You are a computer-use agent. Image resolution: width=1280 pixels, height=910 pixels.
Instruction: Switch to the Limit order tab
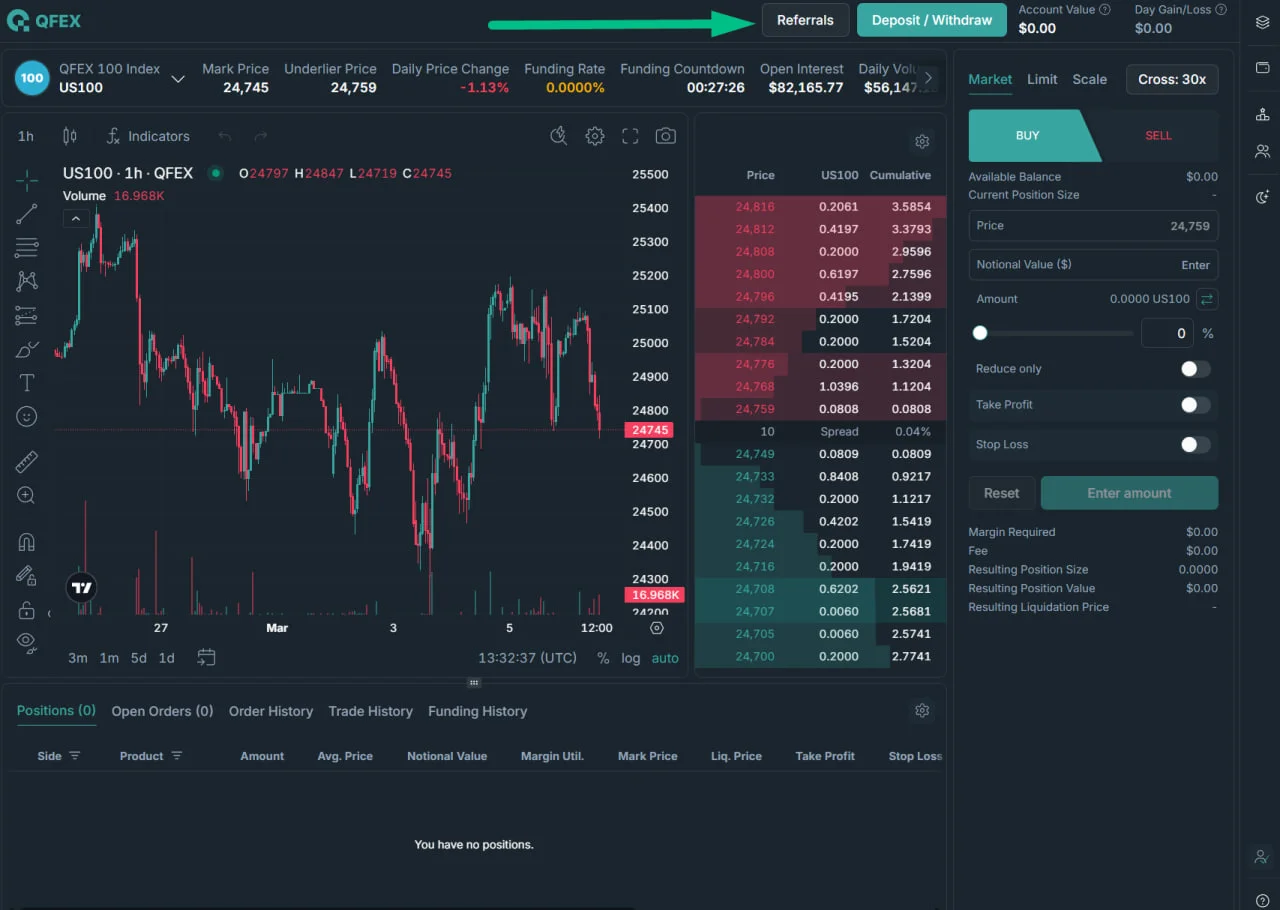click(x=1042, y=79)
